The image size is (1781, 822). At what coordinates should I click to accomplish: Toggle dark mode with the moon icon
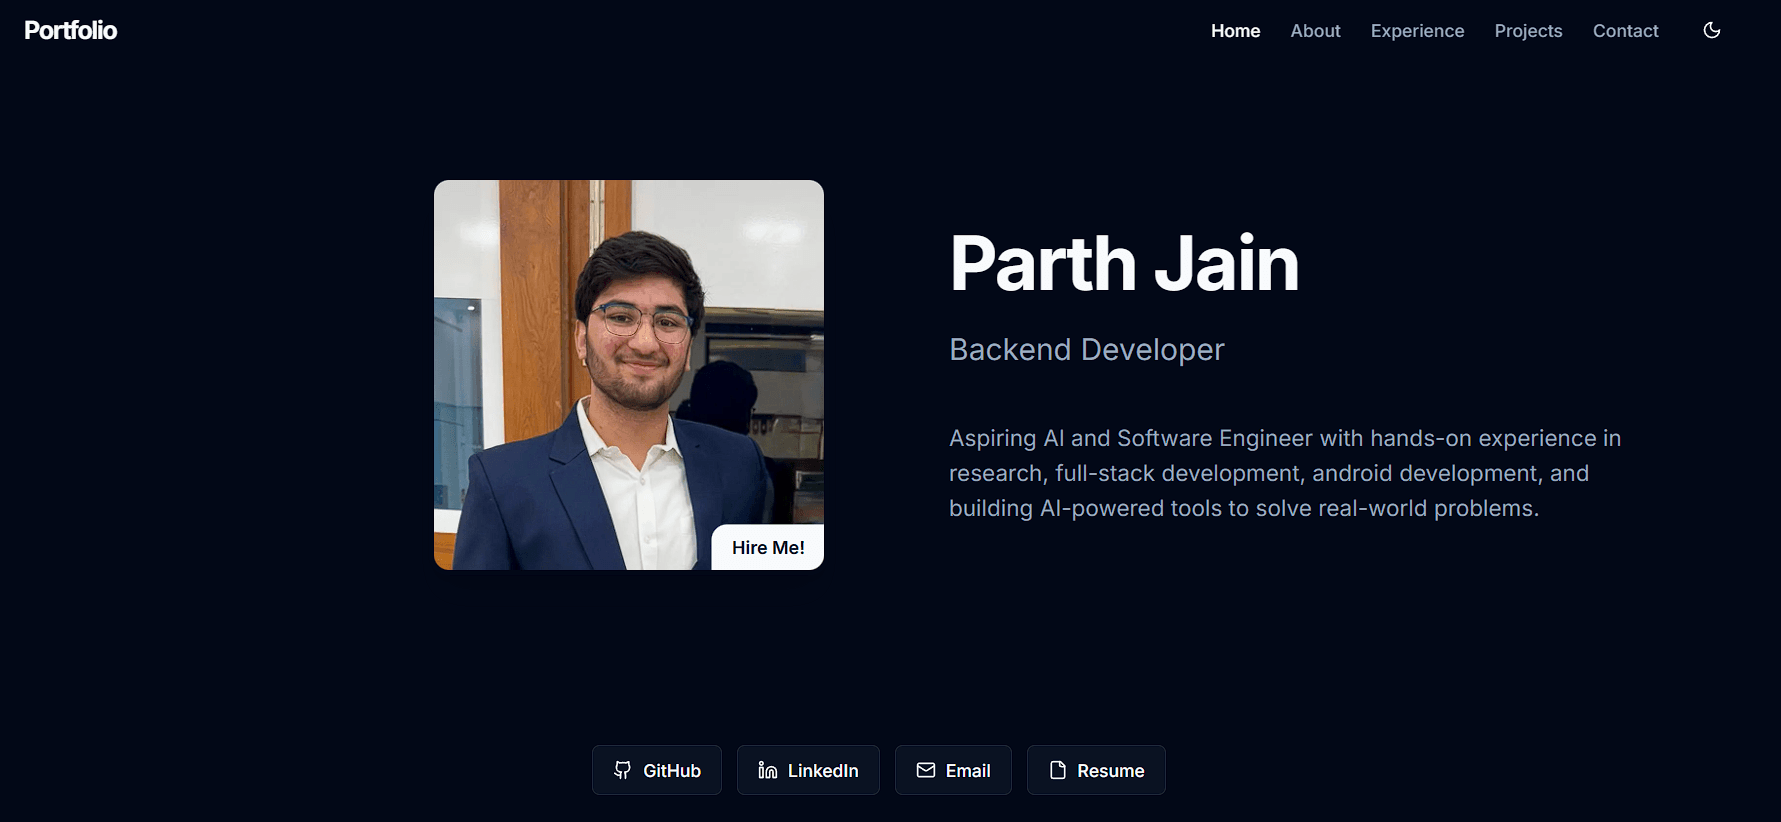(1711, 30)
